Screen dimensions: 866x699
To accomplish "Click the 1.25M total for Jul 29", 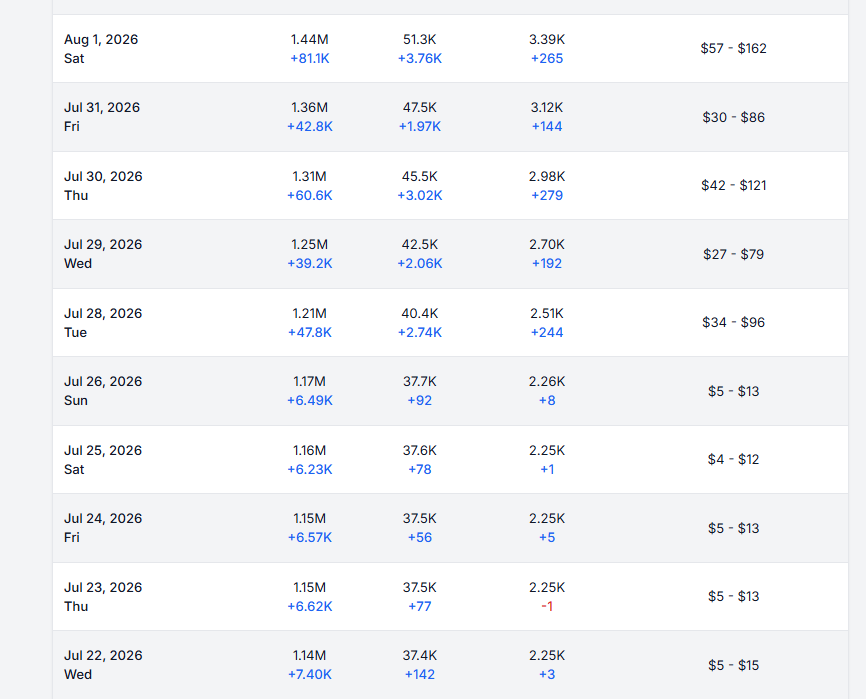I will [310, 245].
